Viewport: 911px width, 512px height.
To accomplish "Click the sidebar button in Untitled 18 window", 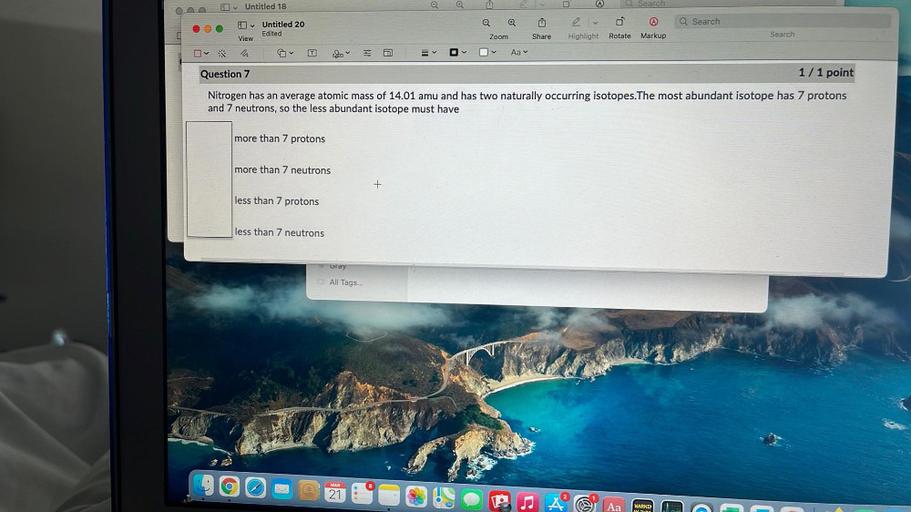I will 225,7.
